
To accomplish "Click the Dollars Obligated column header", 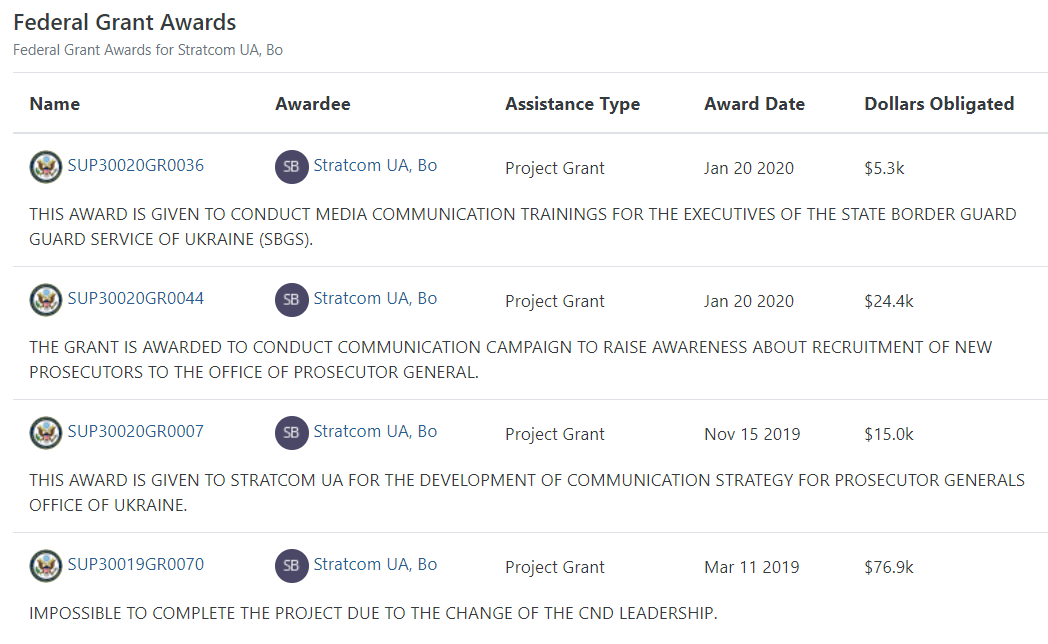I will [x=939, y=104].
